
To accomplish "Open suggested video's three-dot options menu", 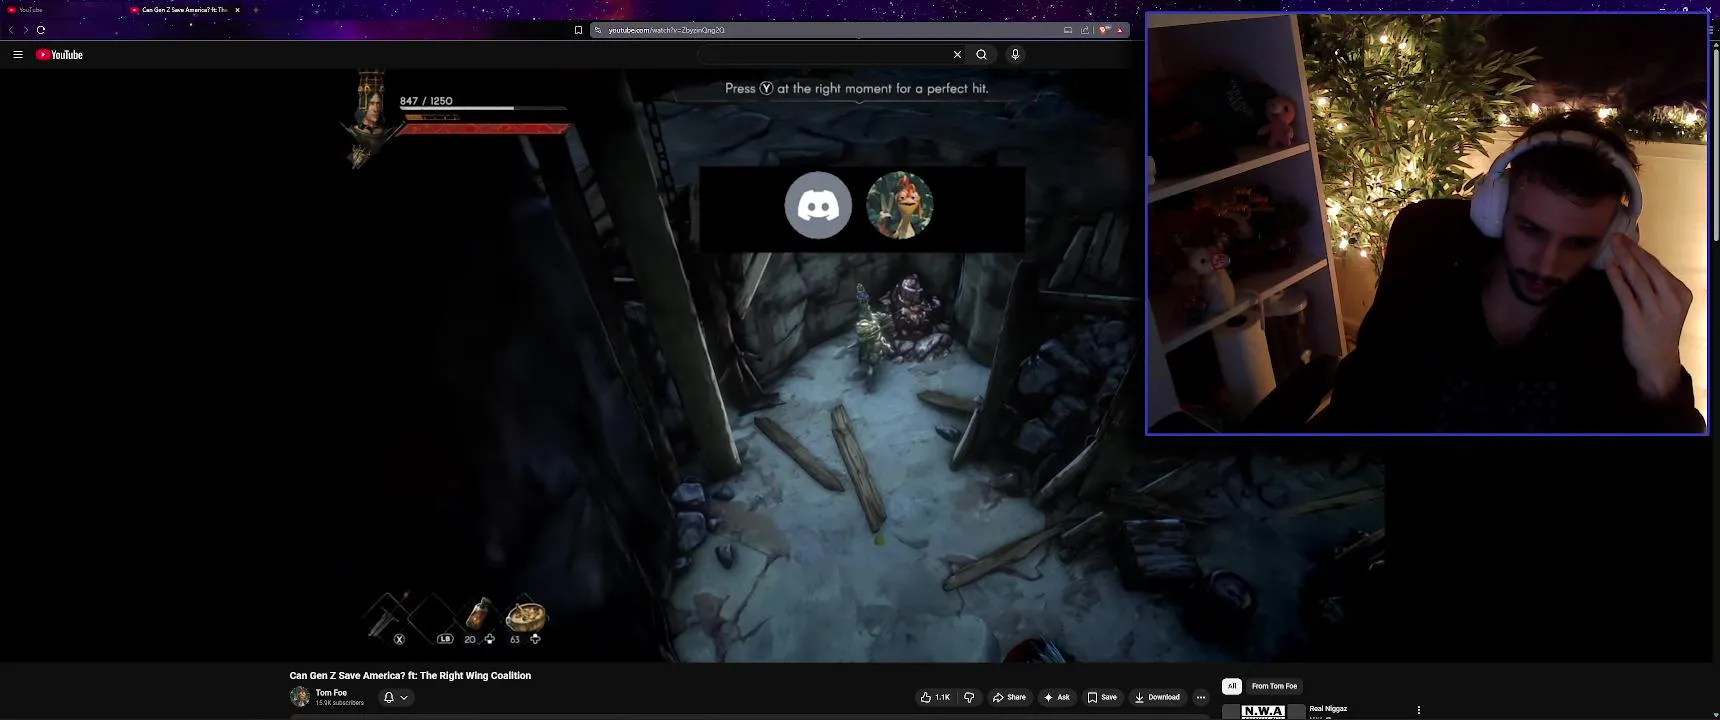I will [x=1418, y=710].
